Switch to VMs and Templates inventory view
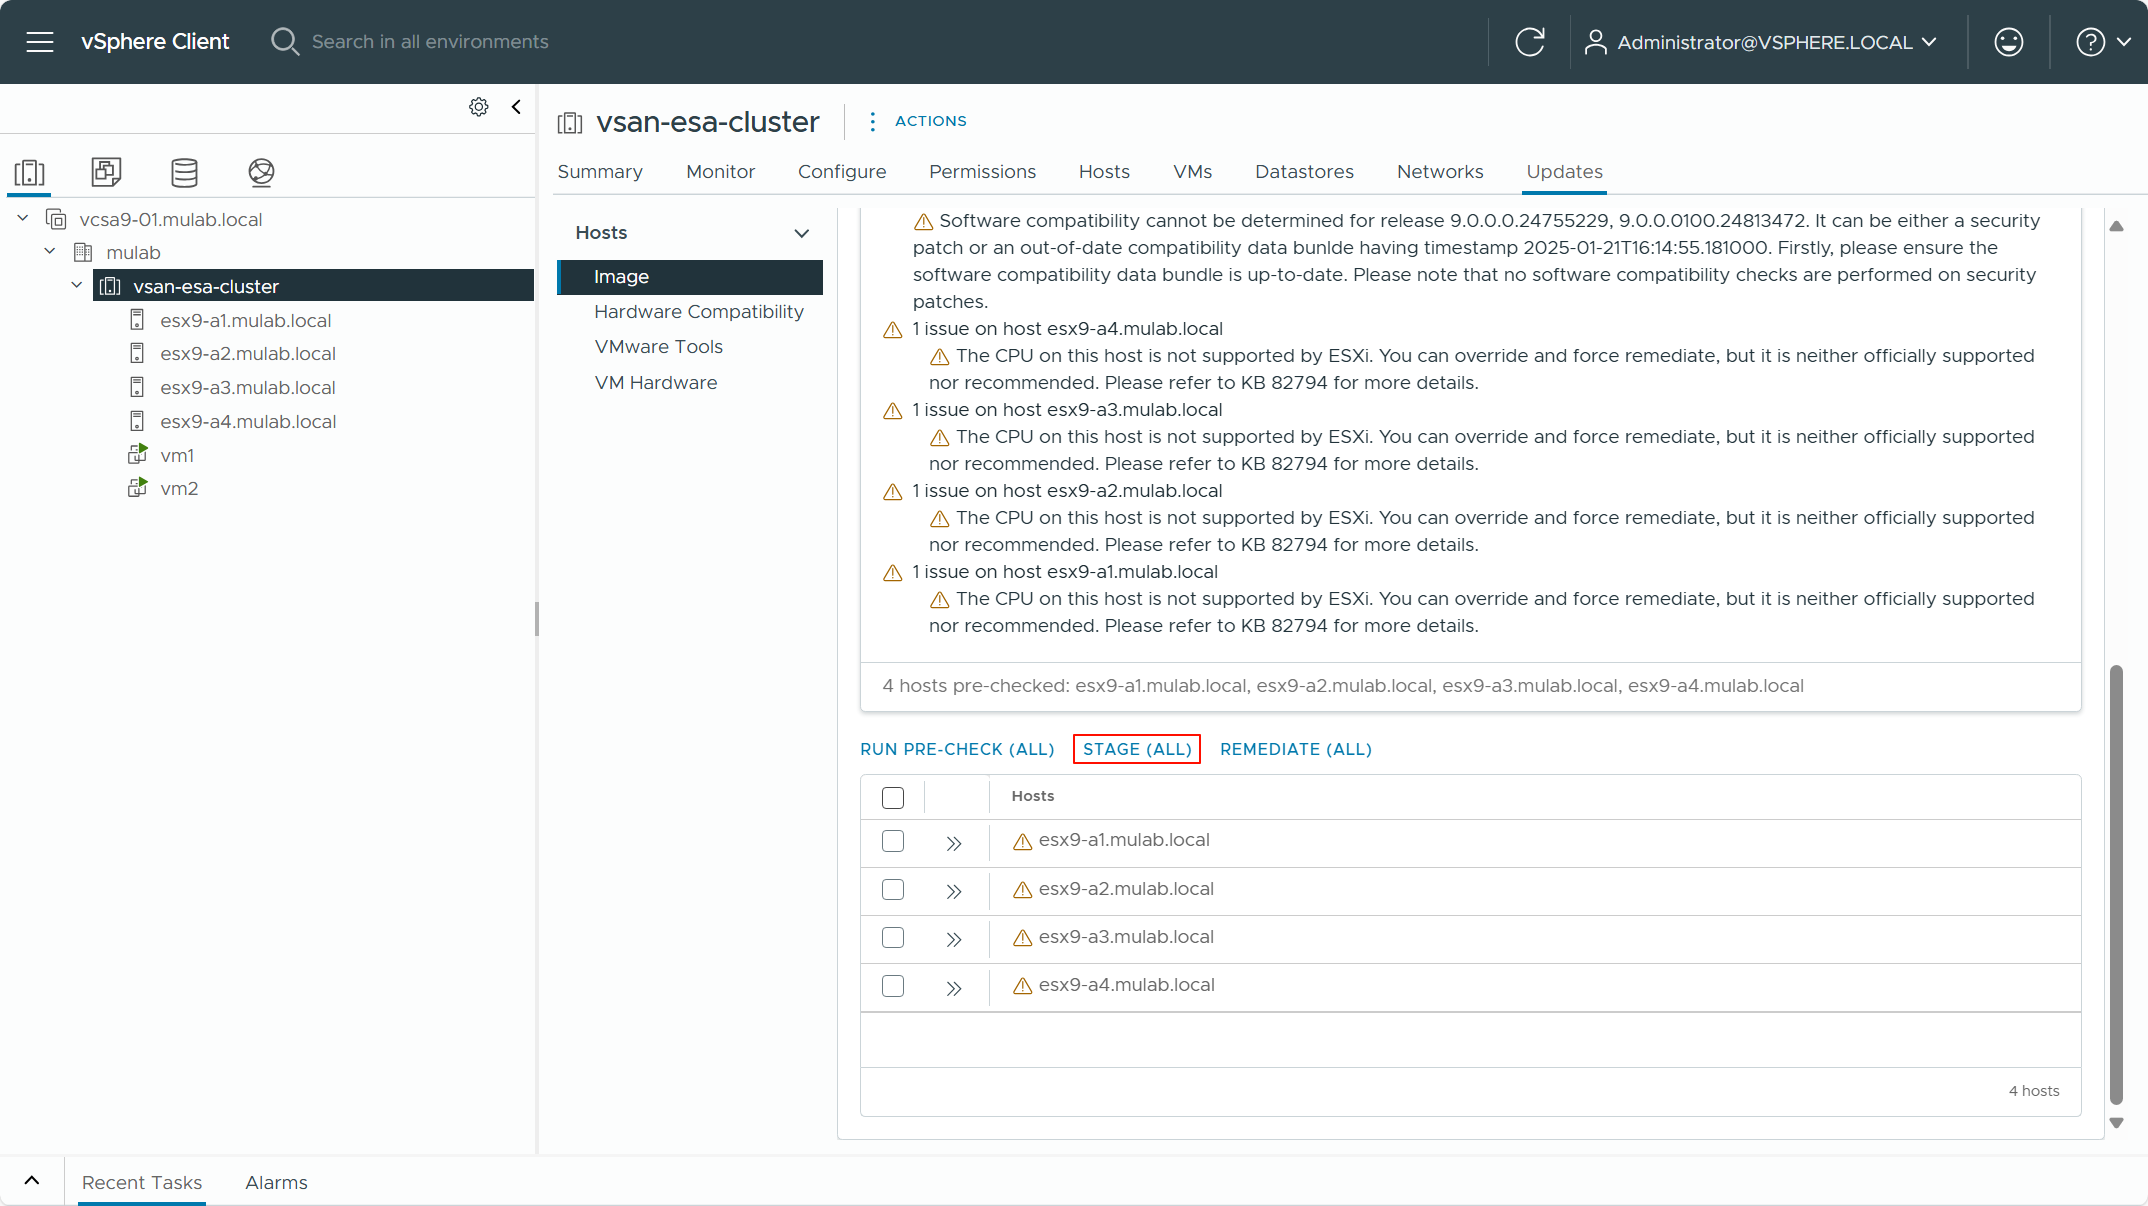 pyautogui.click(x=106, y=172)
